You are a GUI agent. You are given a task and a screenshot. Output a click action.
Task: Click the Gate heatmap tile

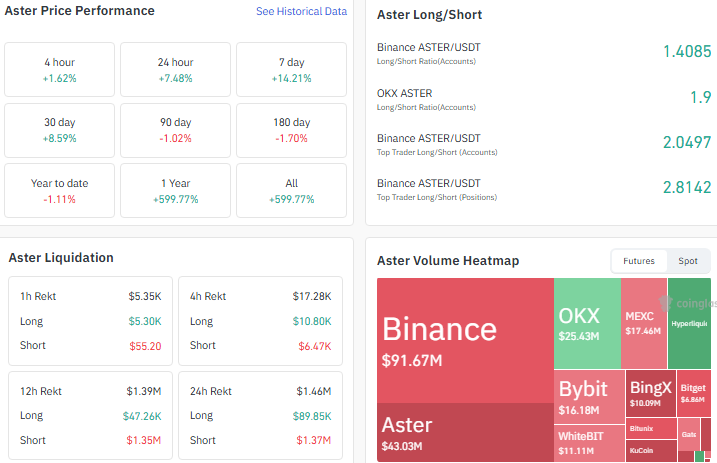(688, 434)
